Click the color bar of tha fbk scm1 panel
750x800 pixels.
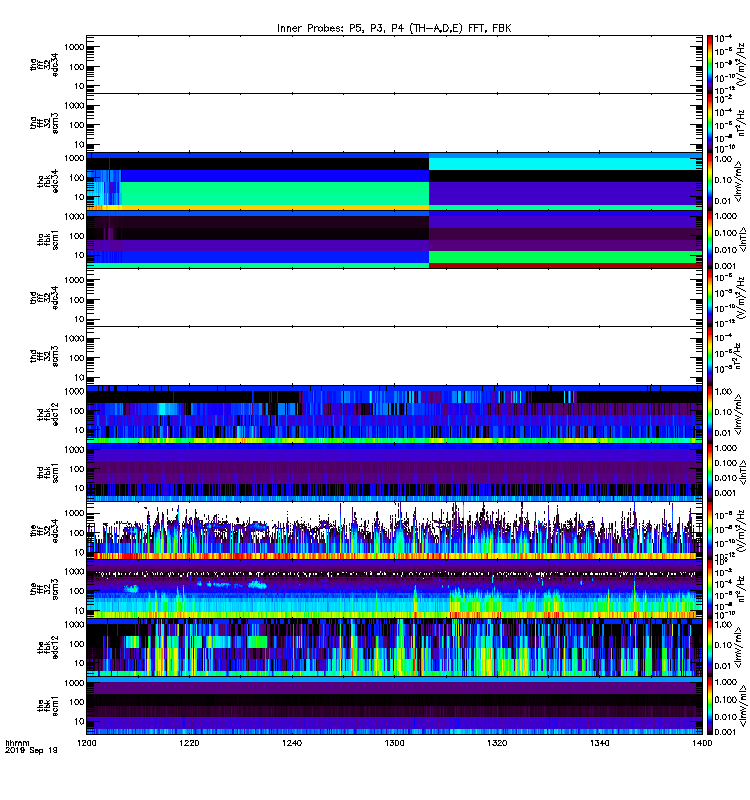[x=710, y=239]
